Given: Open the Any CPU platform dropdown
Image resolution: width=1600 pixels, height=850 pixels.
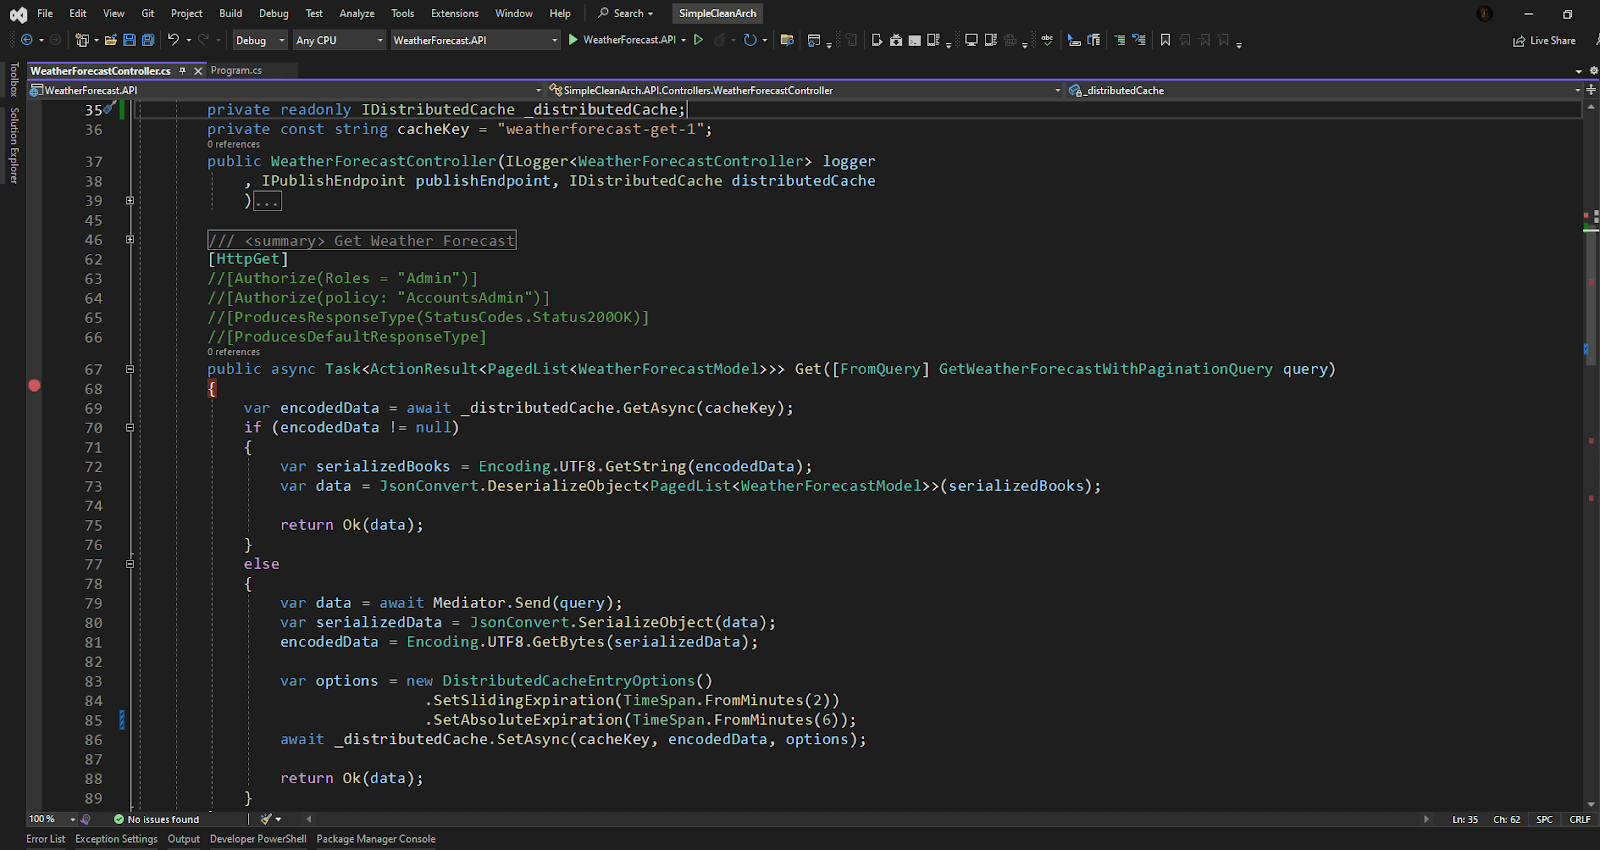Looking at the screenshot, I should click(x=339, y=40).
